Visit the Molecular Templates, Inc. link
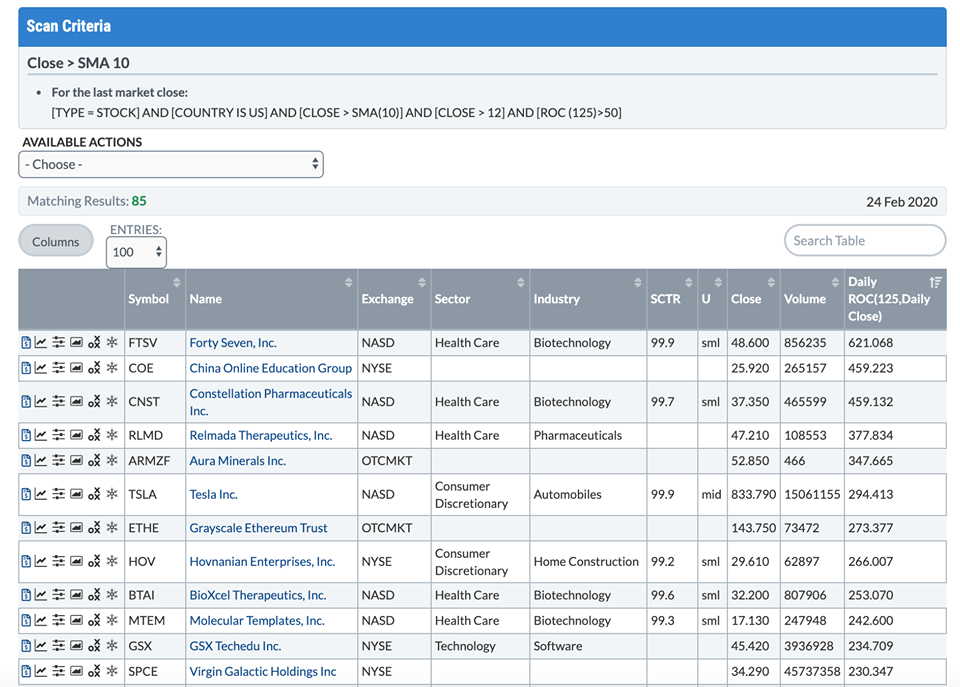This screenshot has height=687, width=960. pyautogui.click(x=257, y=620)
